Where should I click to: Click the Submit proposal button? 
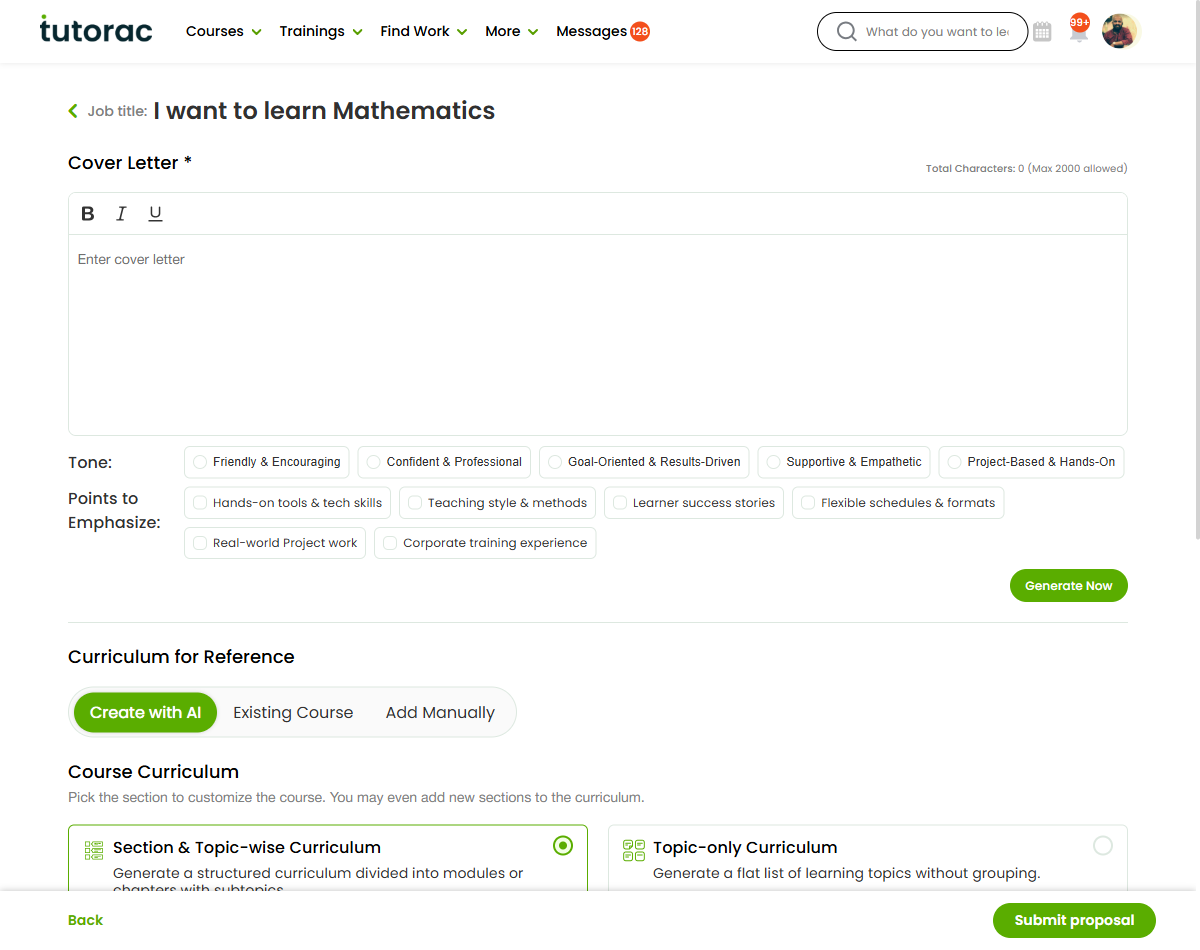click(x=1074, y=921)
